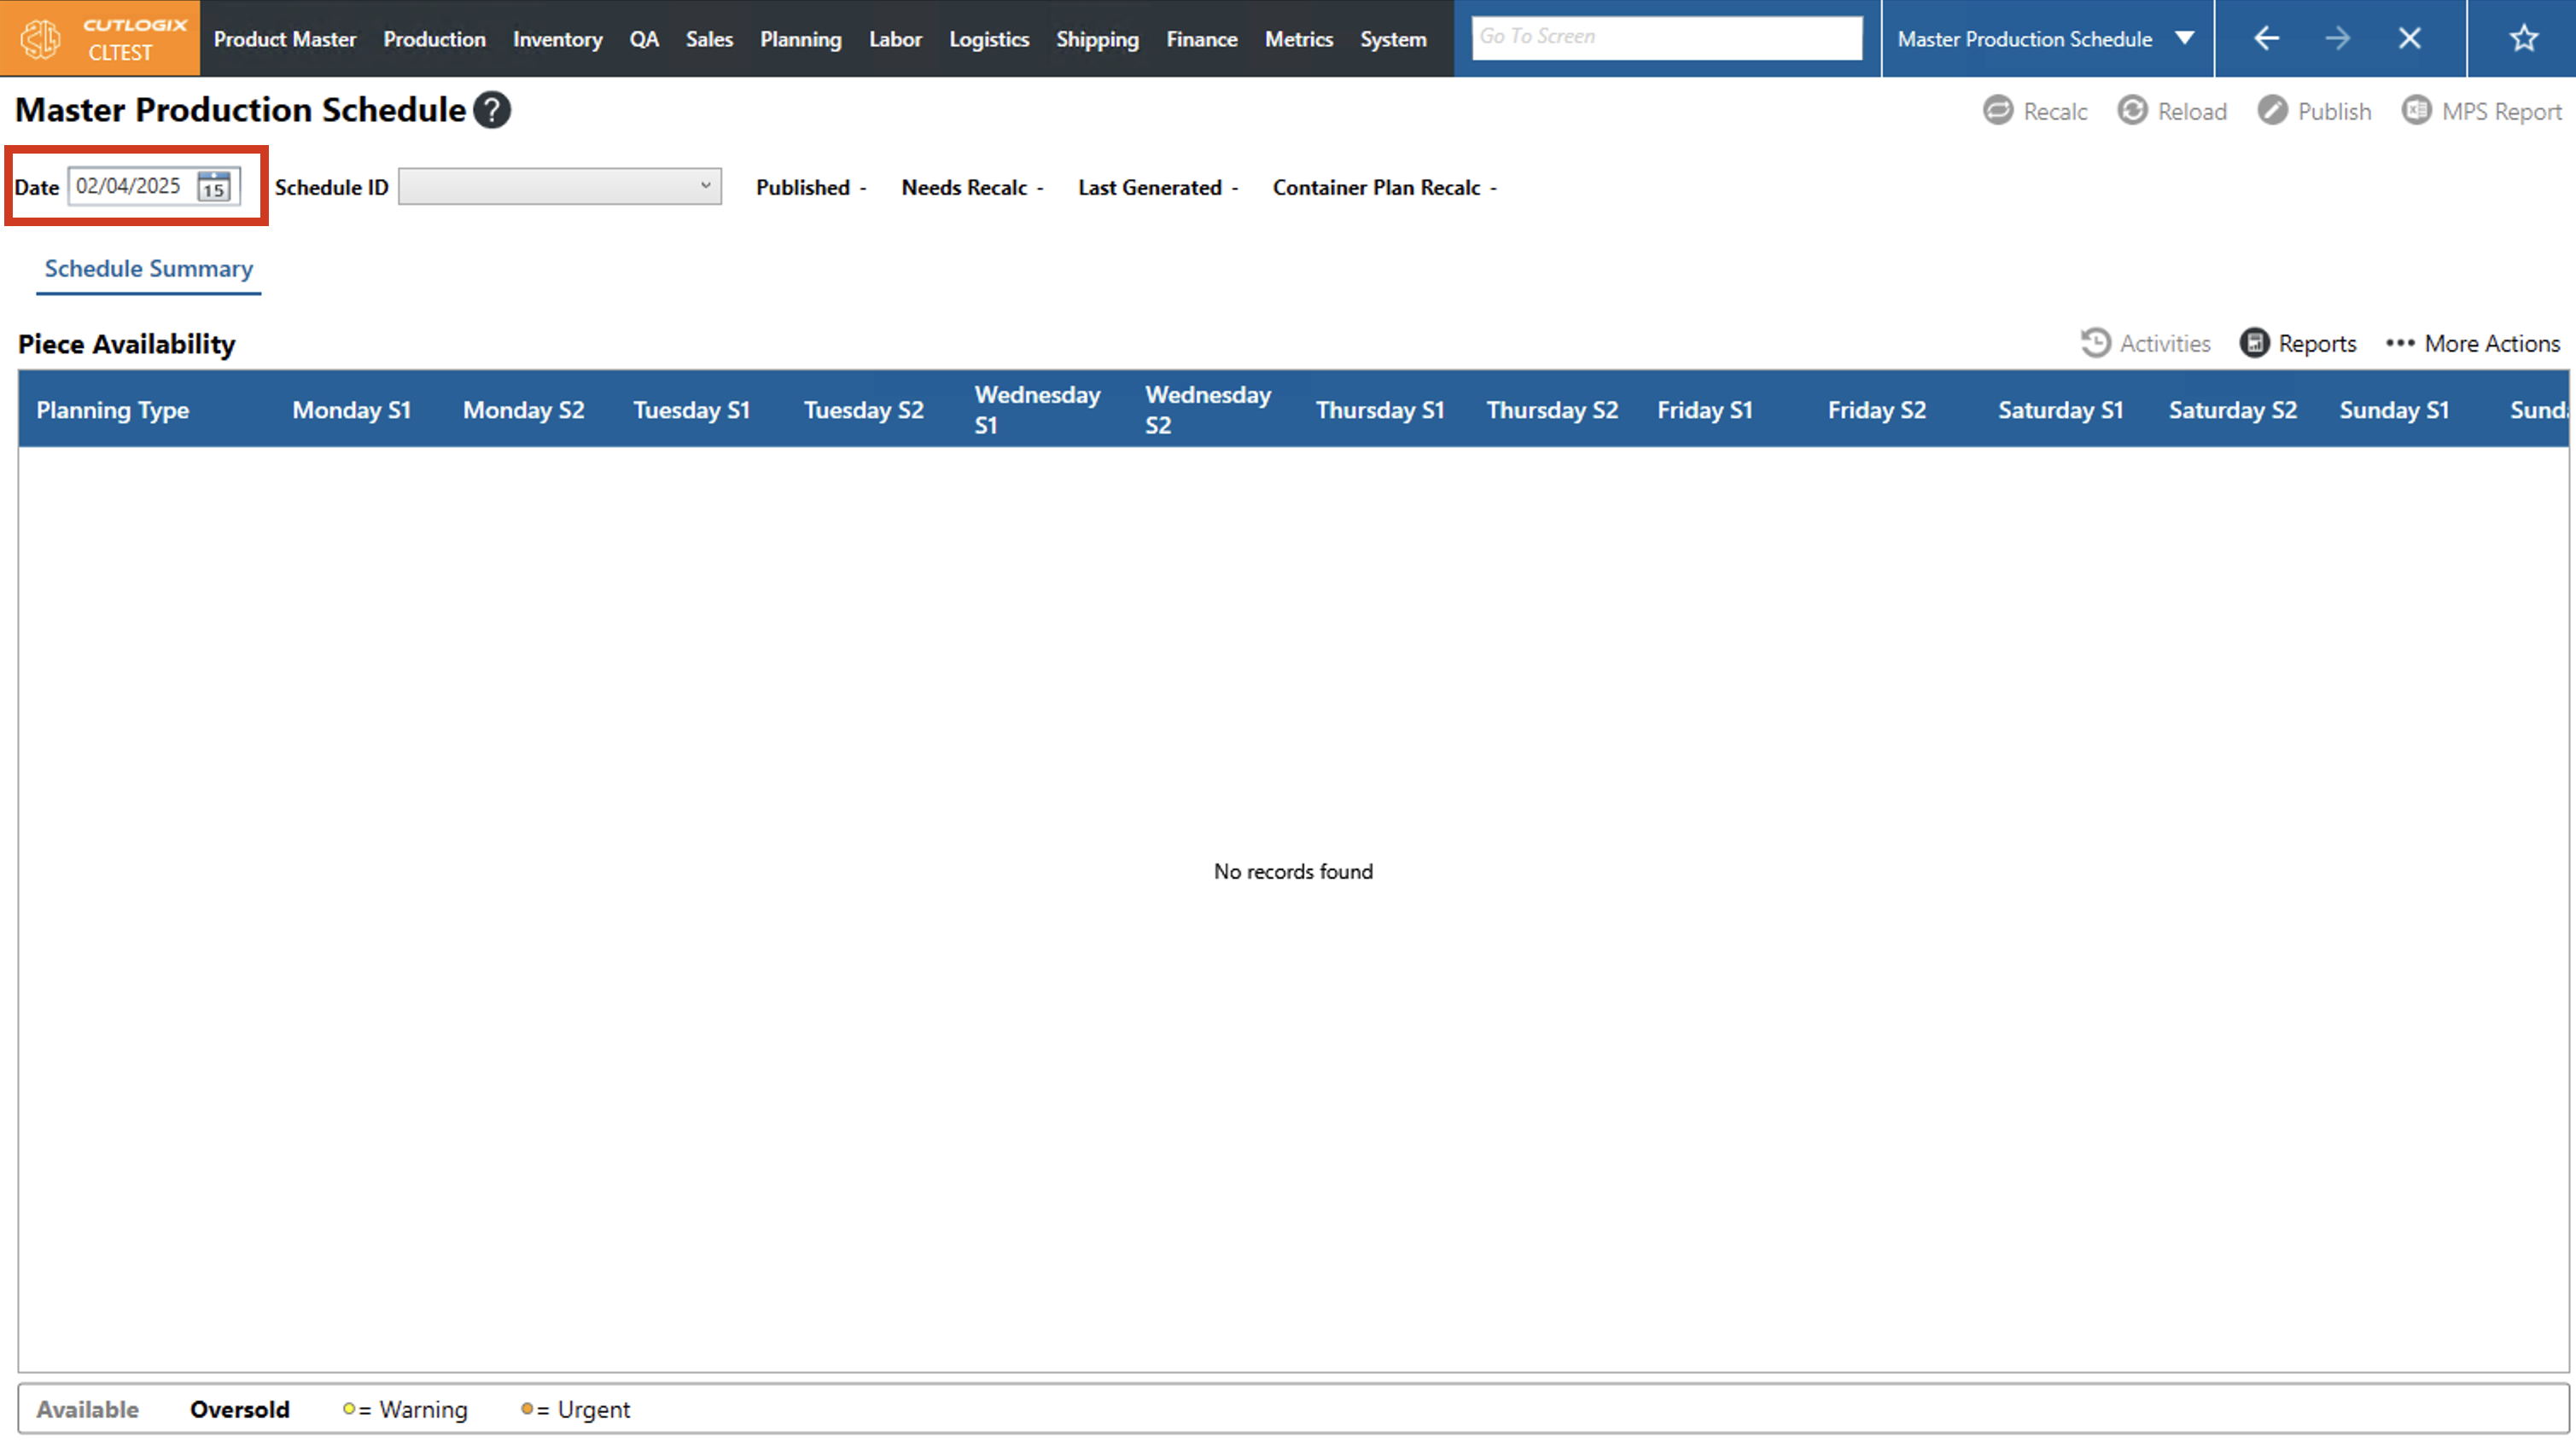Viewport: 2576px width, 1442px height.
Task: Publish the schedule using Publish icon
Action: tap(2272, 110)
